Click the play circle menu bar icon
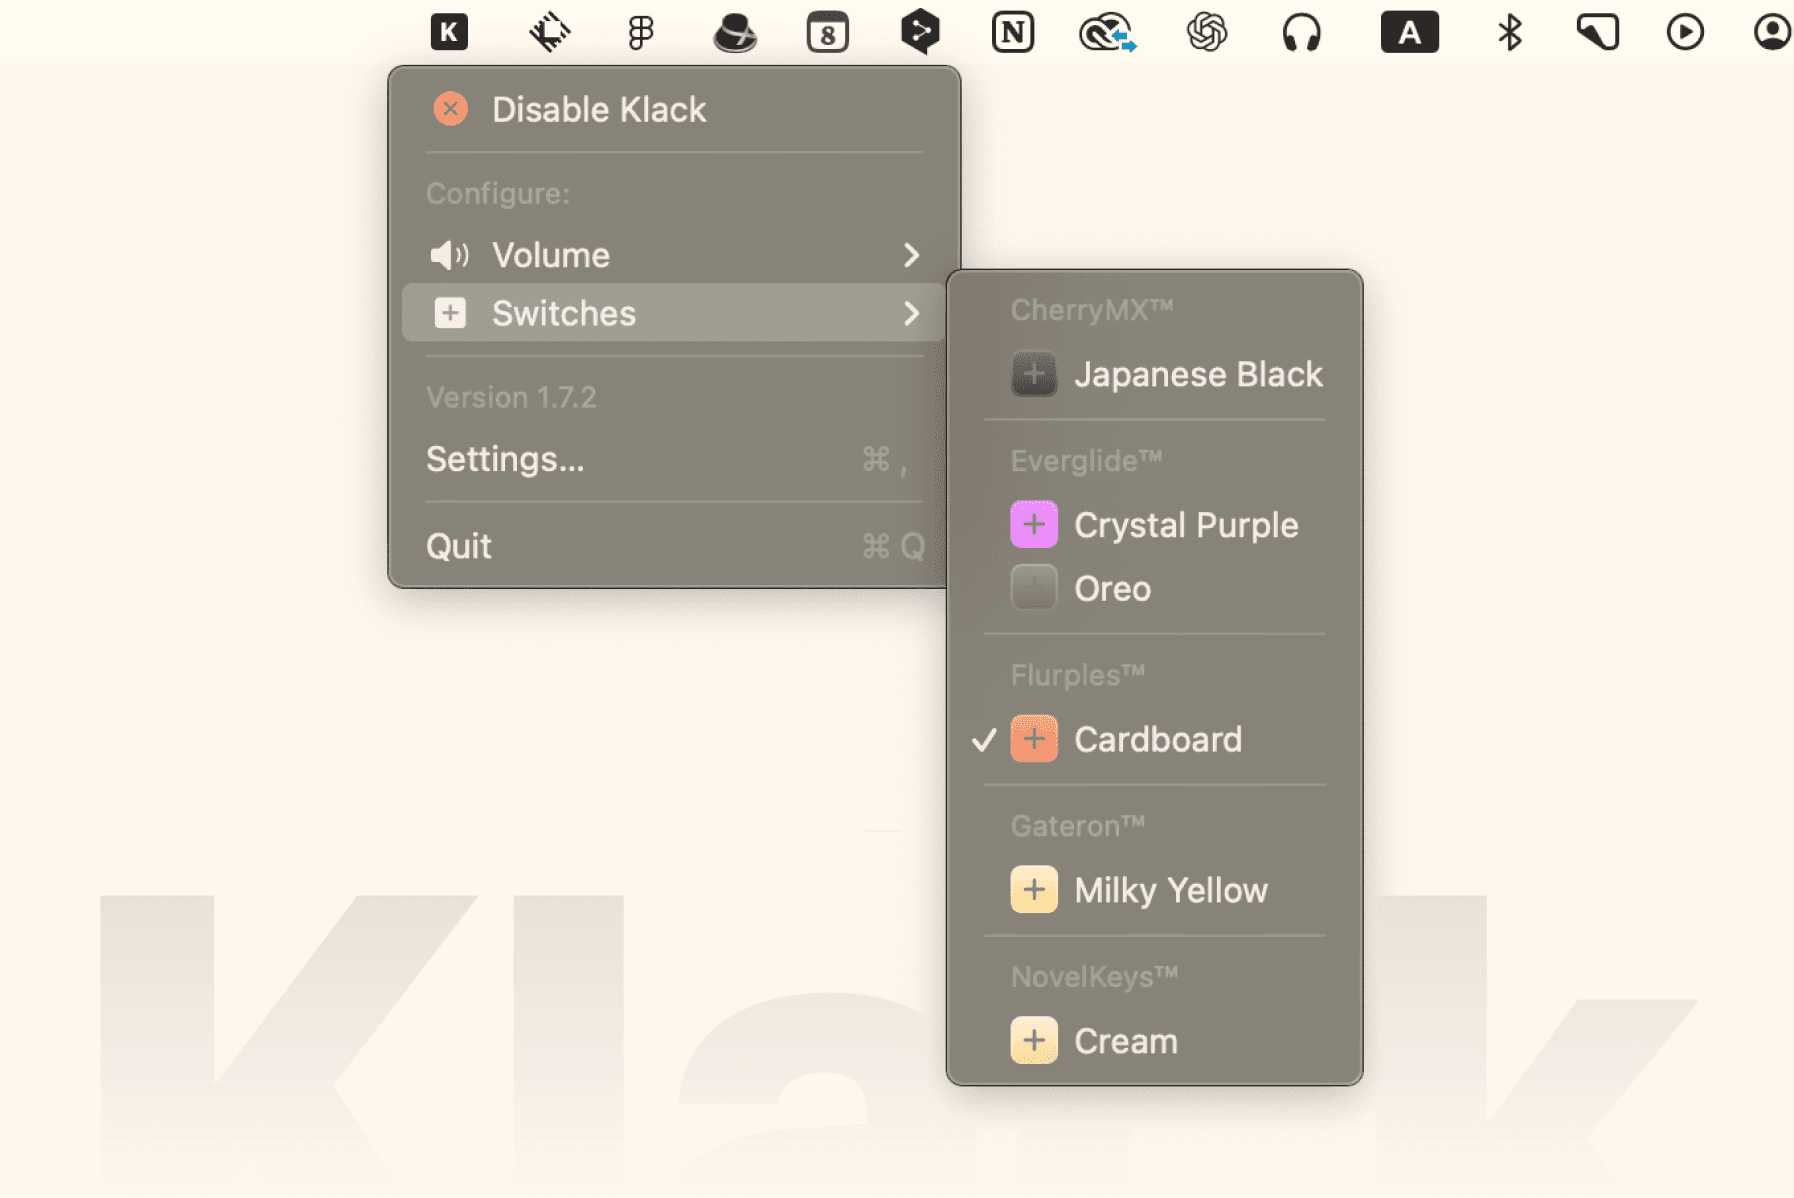The image size is (1794, 1198). (x=1685, y=32)
